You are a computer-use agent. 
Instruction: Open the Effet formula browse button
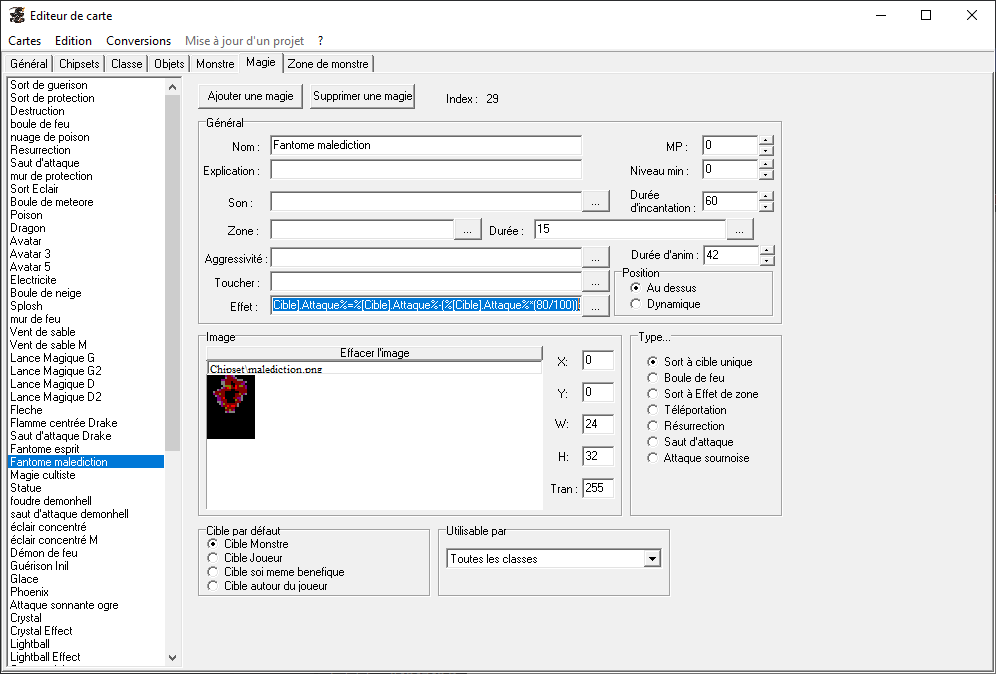[595, 306]
